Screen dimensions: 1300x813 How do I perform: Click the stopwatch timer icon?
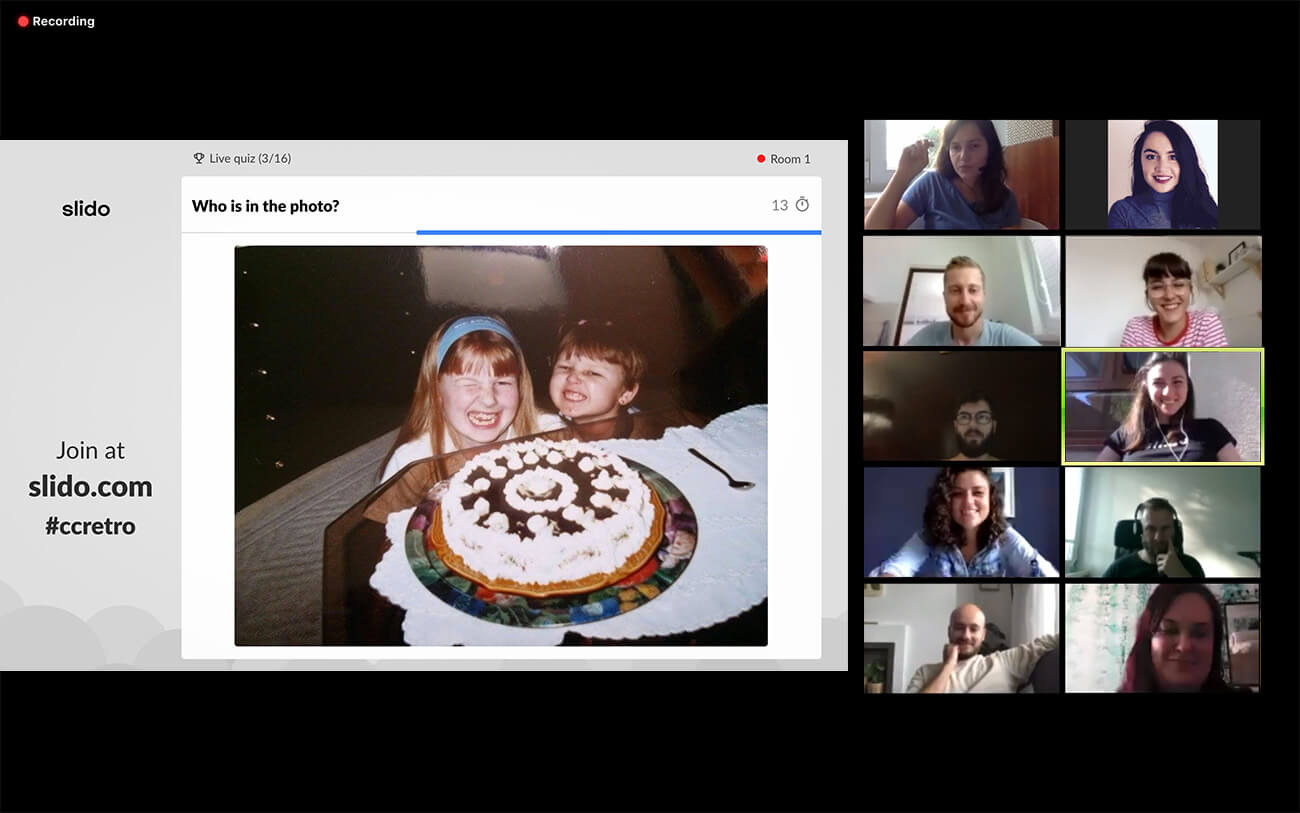click(802, 205)
